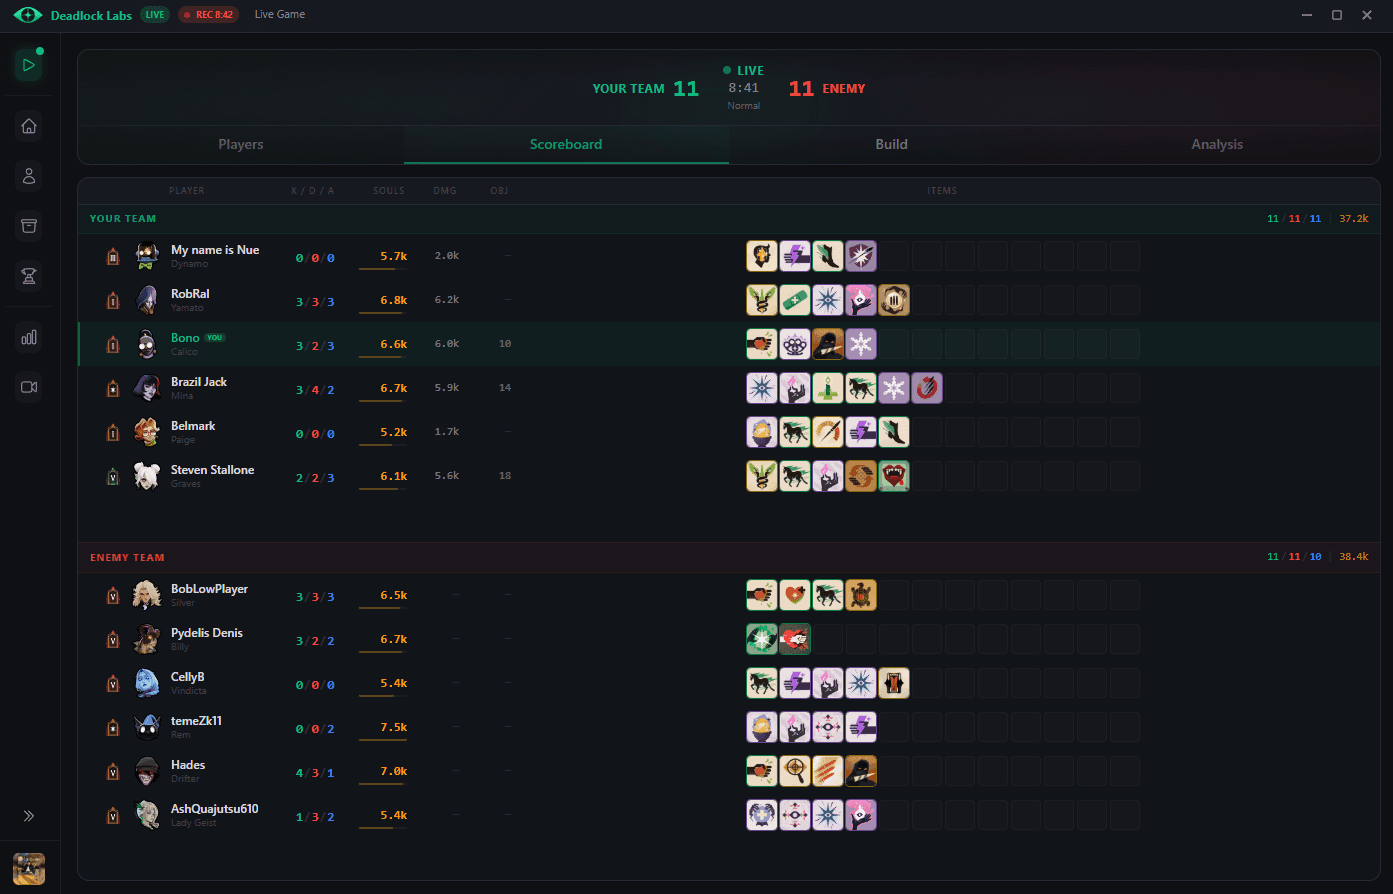Toggle the LIVE status badge
The height and width of the screenshot is (894, 1393).
[x=154, y=15]
